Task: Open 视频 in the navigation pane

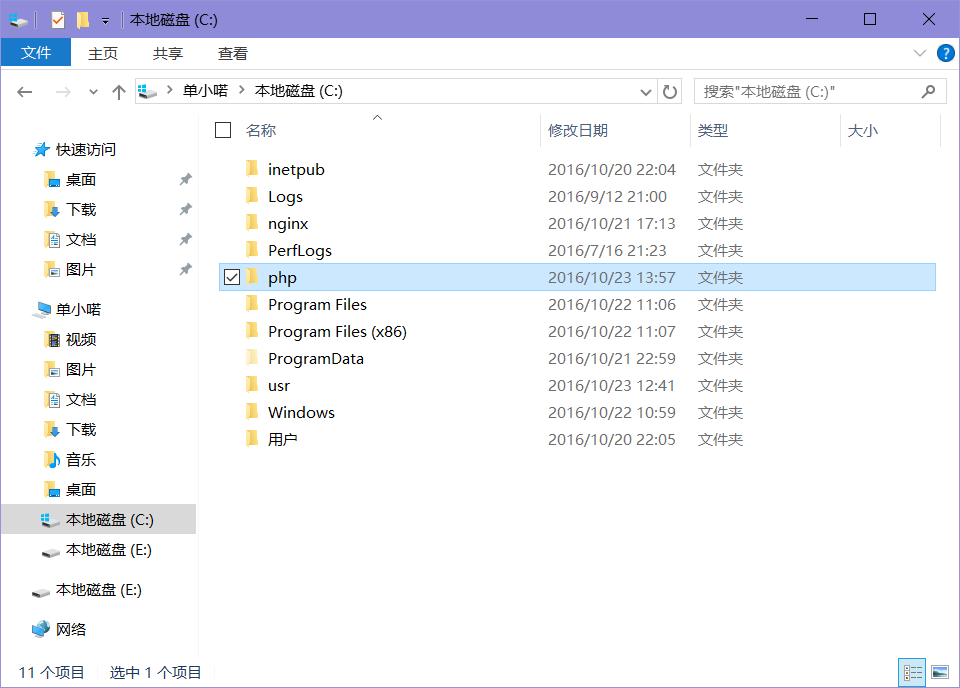Action: tap(81, 339)
